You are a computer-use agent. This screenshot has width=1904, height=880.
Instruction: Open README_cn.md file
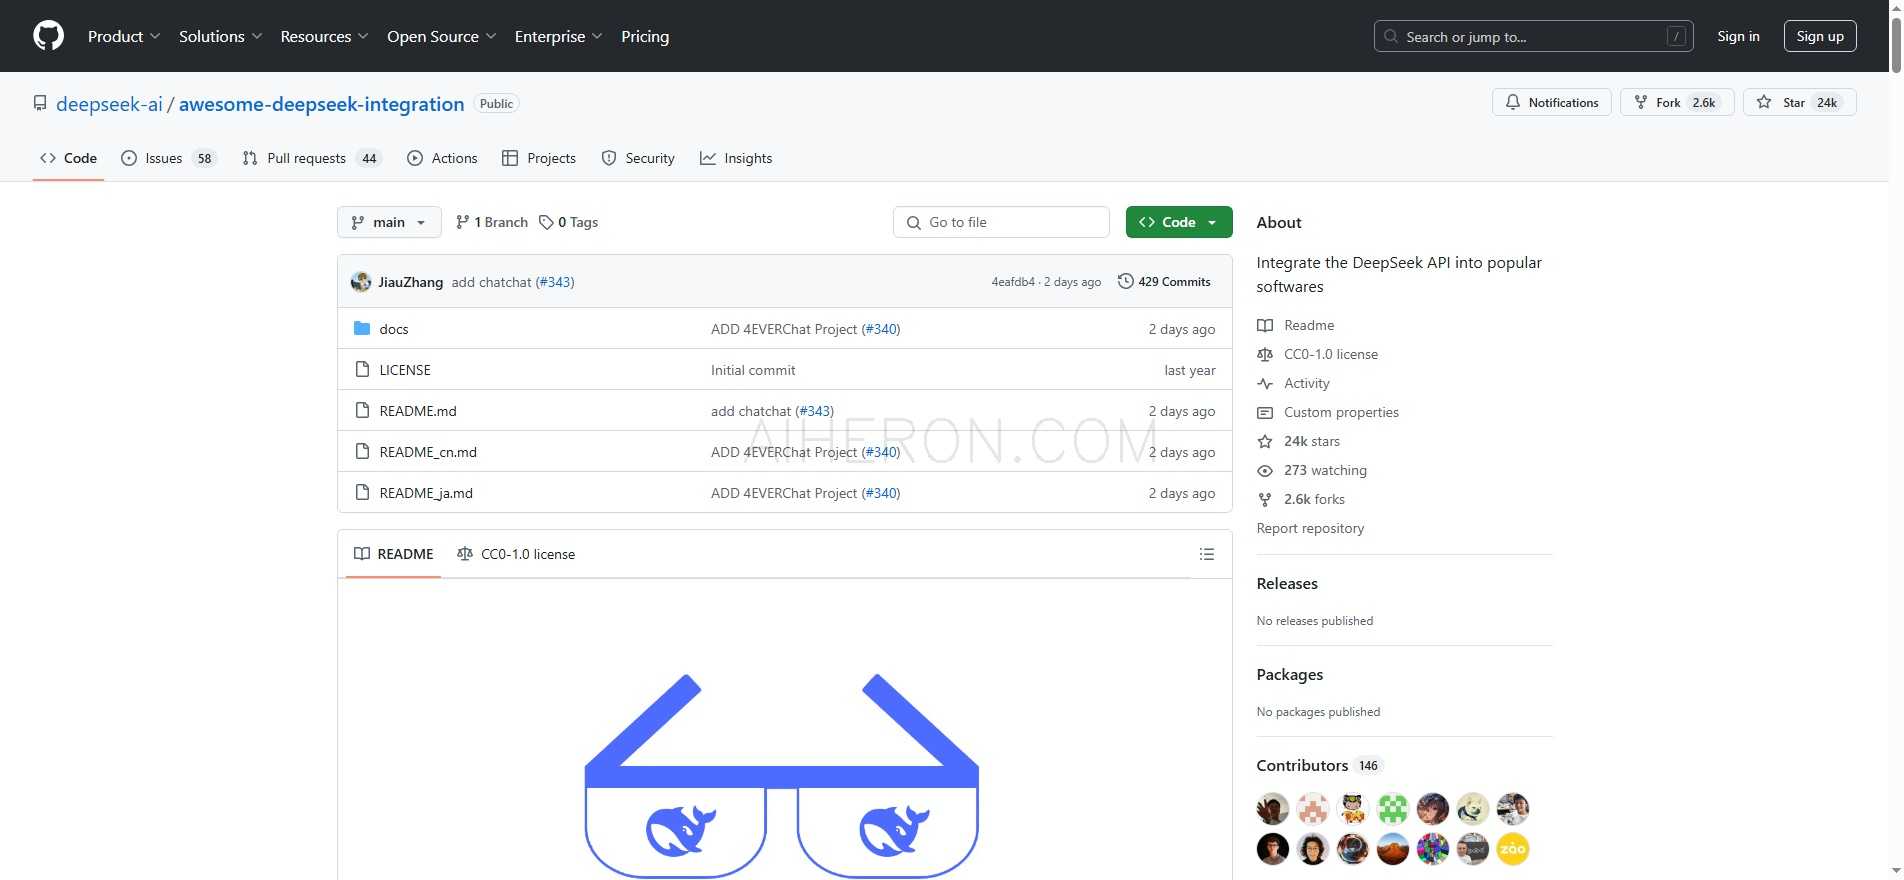click(428, 452)
